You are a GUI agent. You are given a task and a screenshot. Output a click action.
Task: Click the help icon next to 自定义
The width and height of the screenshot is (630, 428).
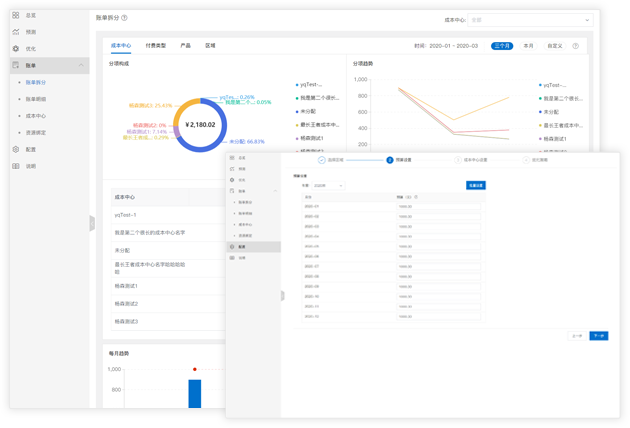576,46
